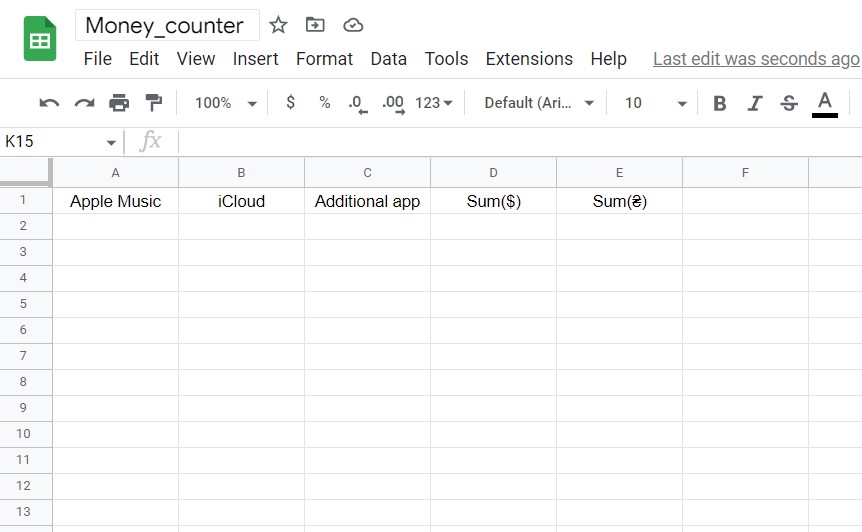This screenshot has width=862, height=532.
Task: Open 'Last edit was seconds ago' link
Action: 756,59
